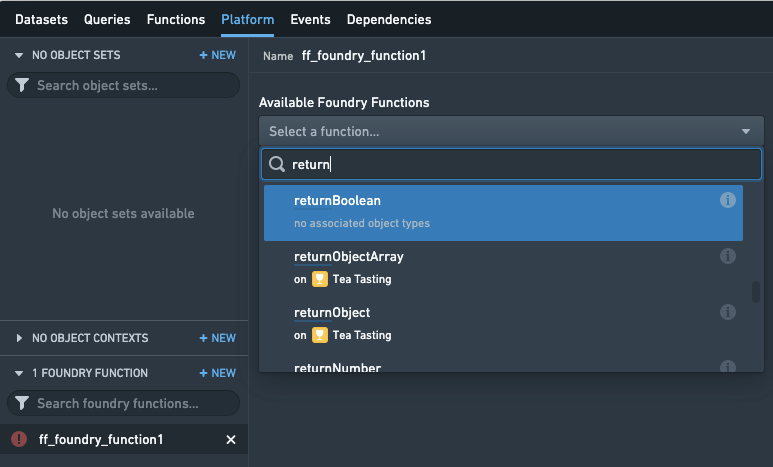Choose the returnBoolean function

(503, 213)
